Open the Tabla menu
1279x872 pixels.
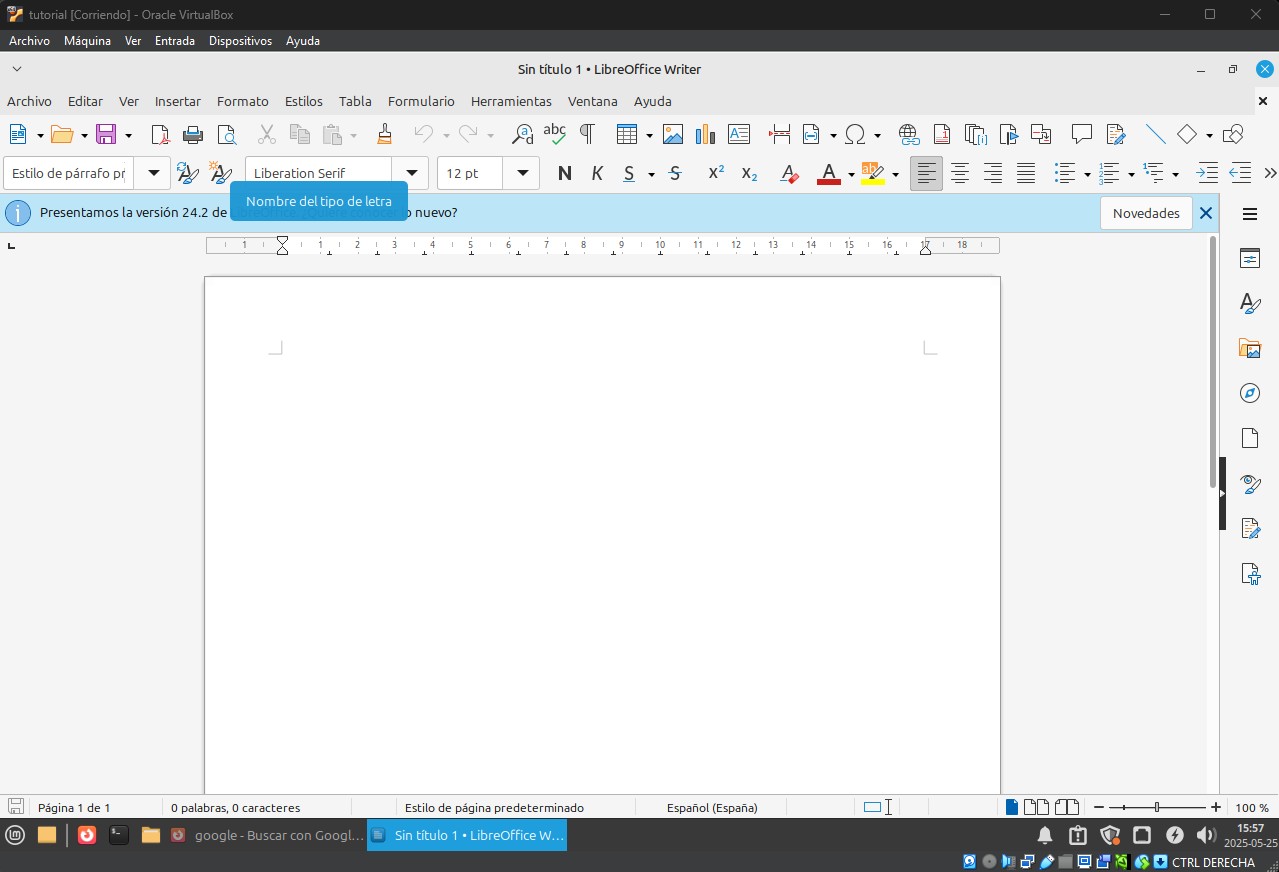(355, 101)
